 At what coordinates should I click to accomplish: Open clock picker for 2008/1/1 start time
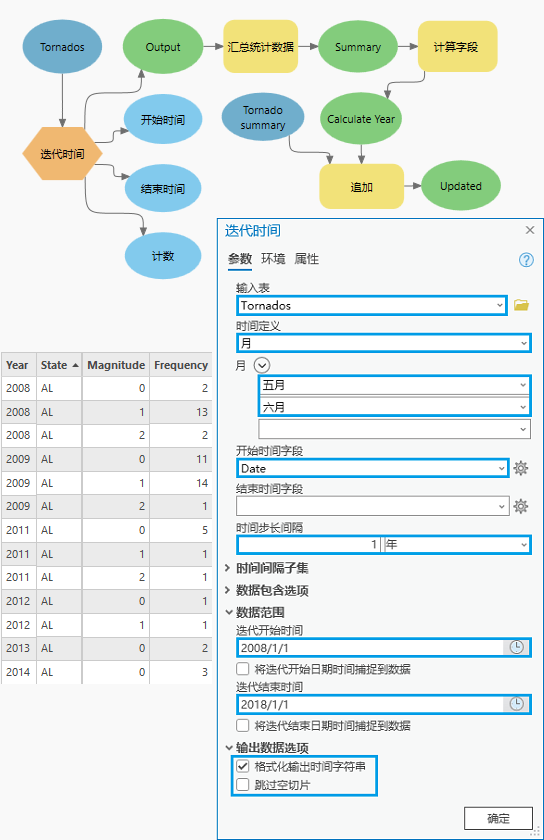[x=516, y=647]
